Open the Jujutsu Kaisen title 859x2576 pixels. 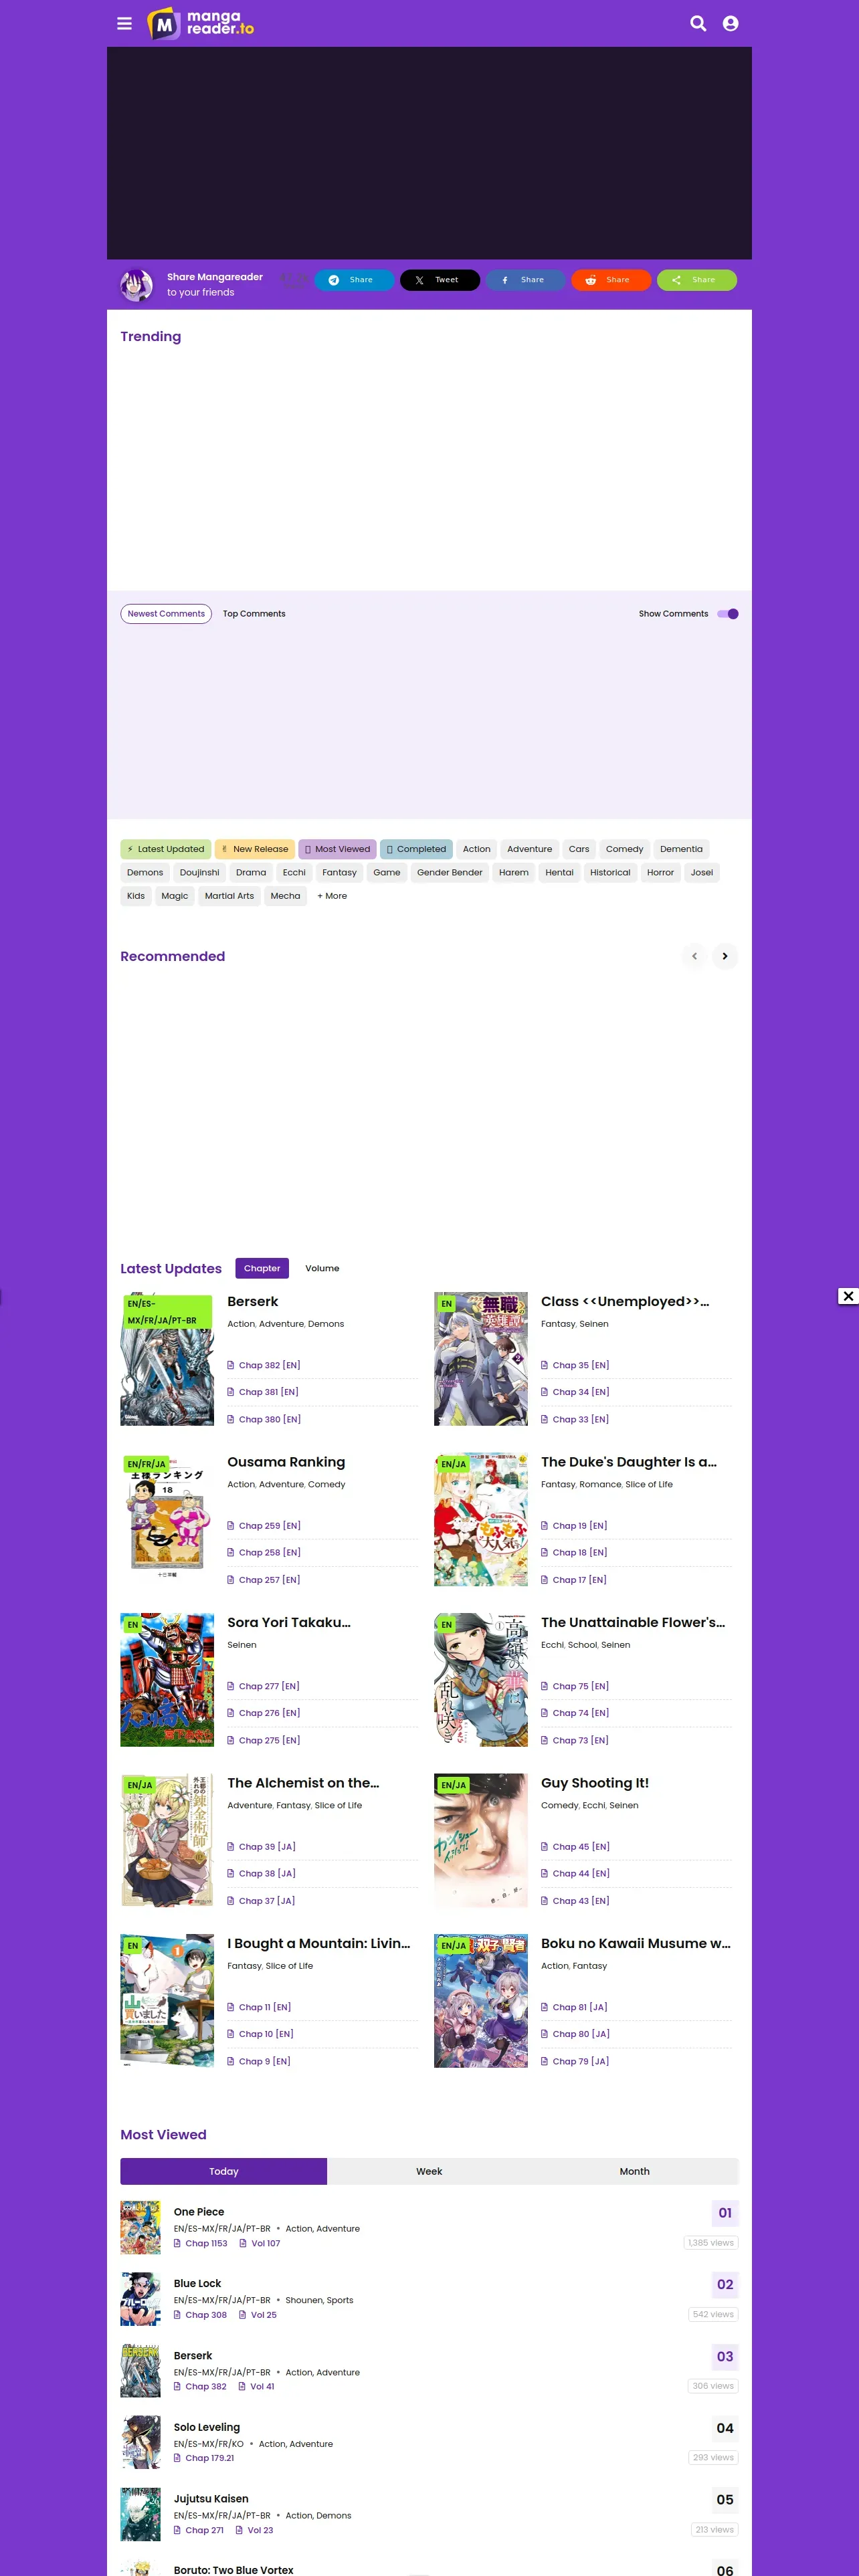click(x=211, y=2498)
